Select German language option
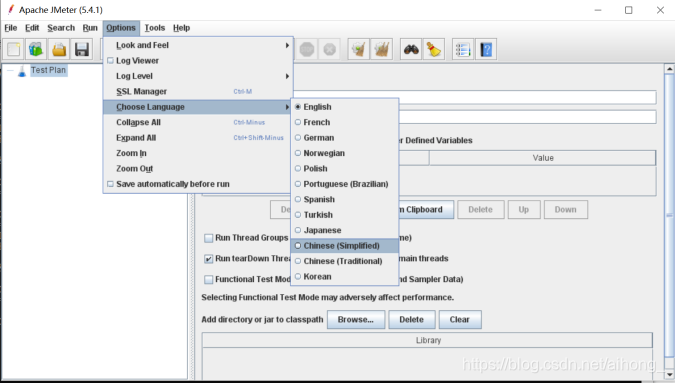Viewport: 675px width, 383px height. pyautogui.click(x=344, y=138)
